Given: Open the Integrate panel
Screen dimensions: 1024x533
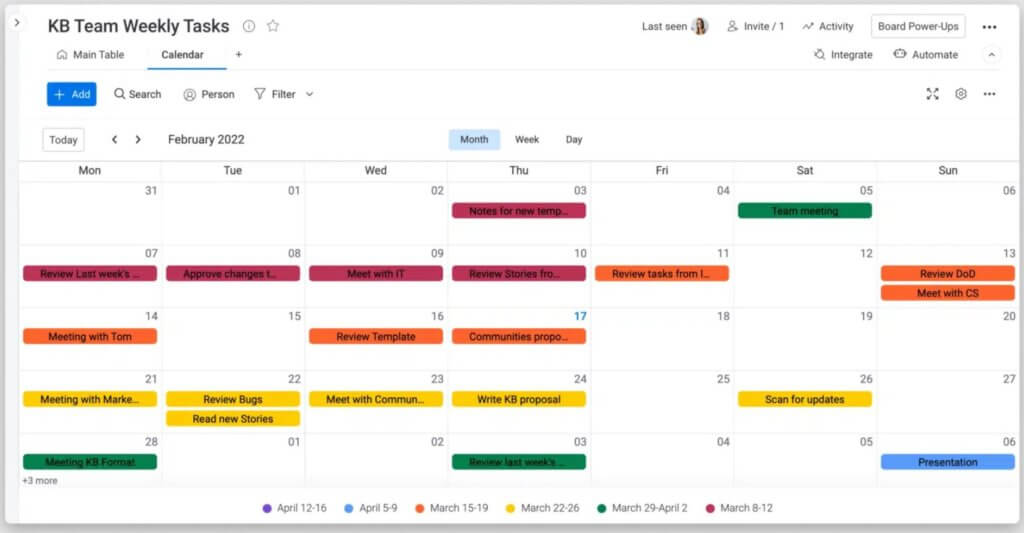Looking at the screenshot, I should click(843, 55).
